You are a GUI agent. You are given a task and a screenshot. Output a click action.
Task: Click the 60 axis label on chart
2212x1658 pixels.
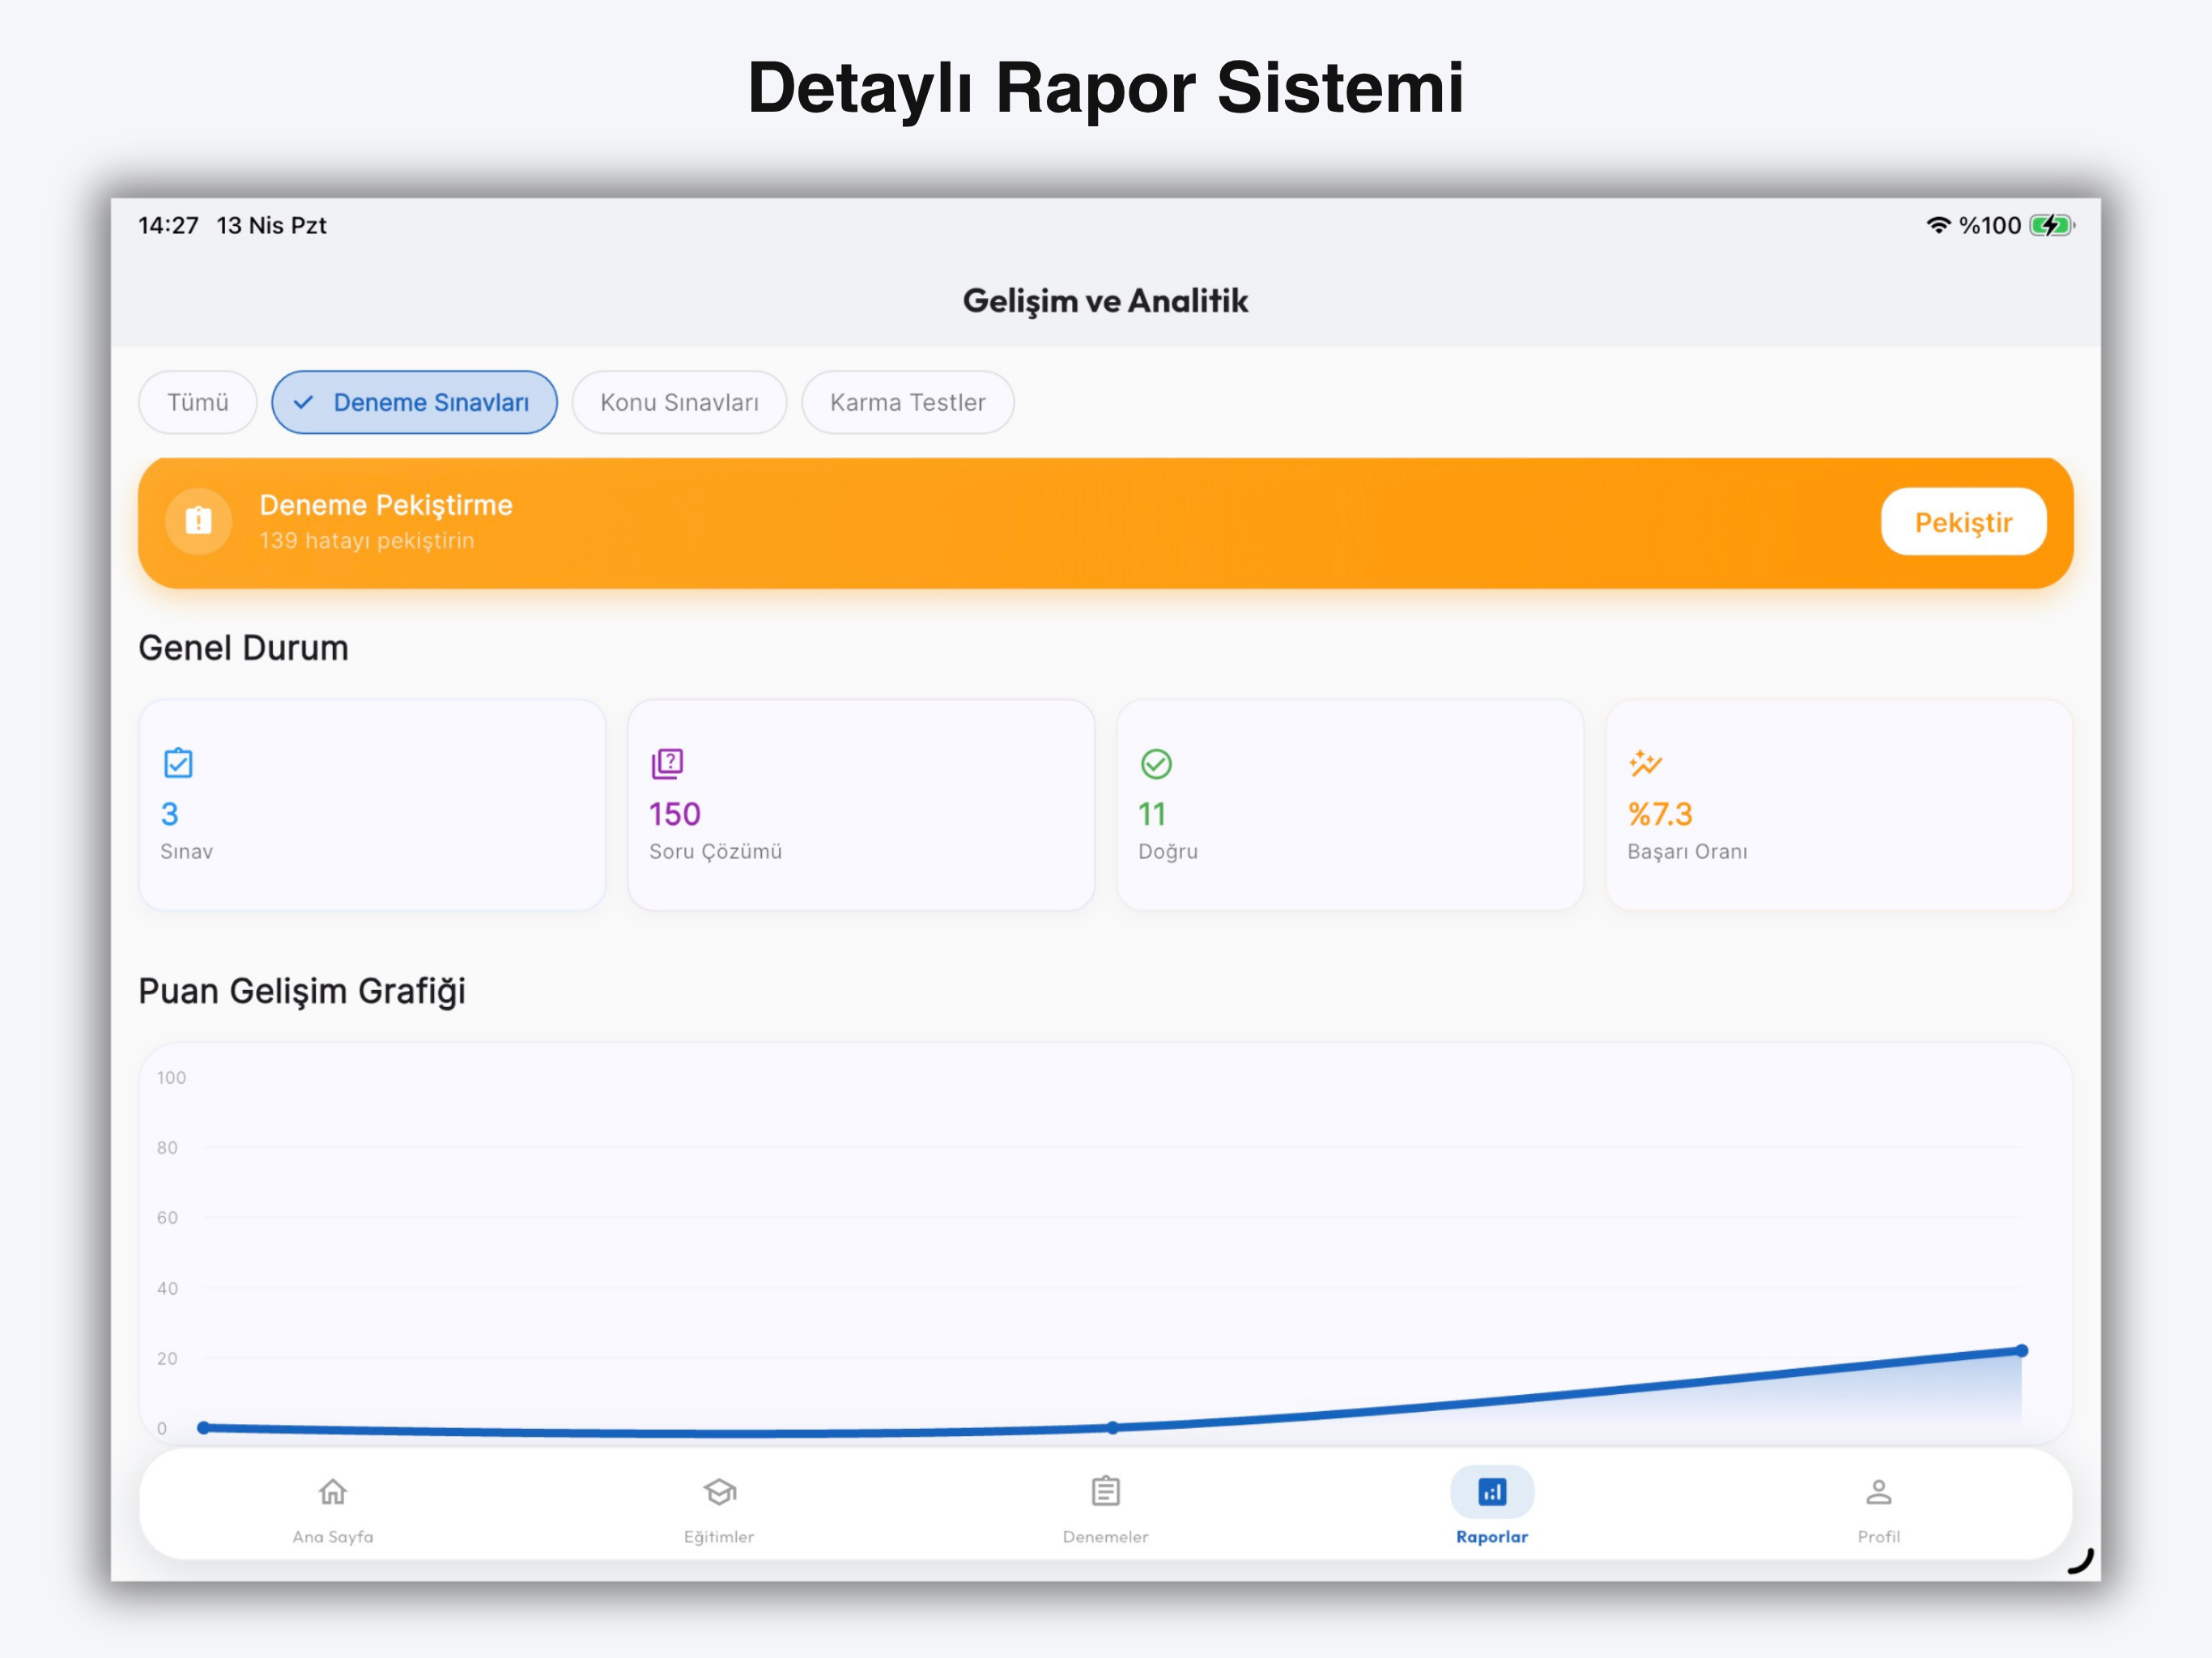point(167,1218)
